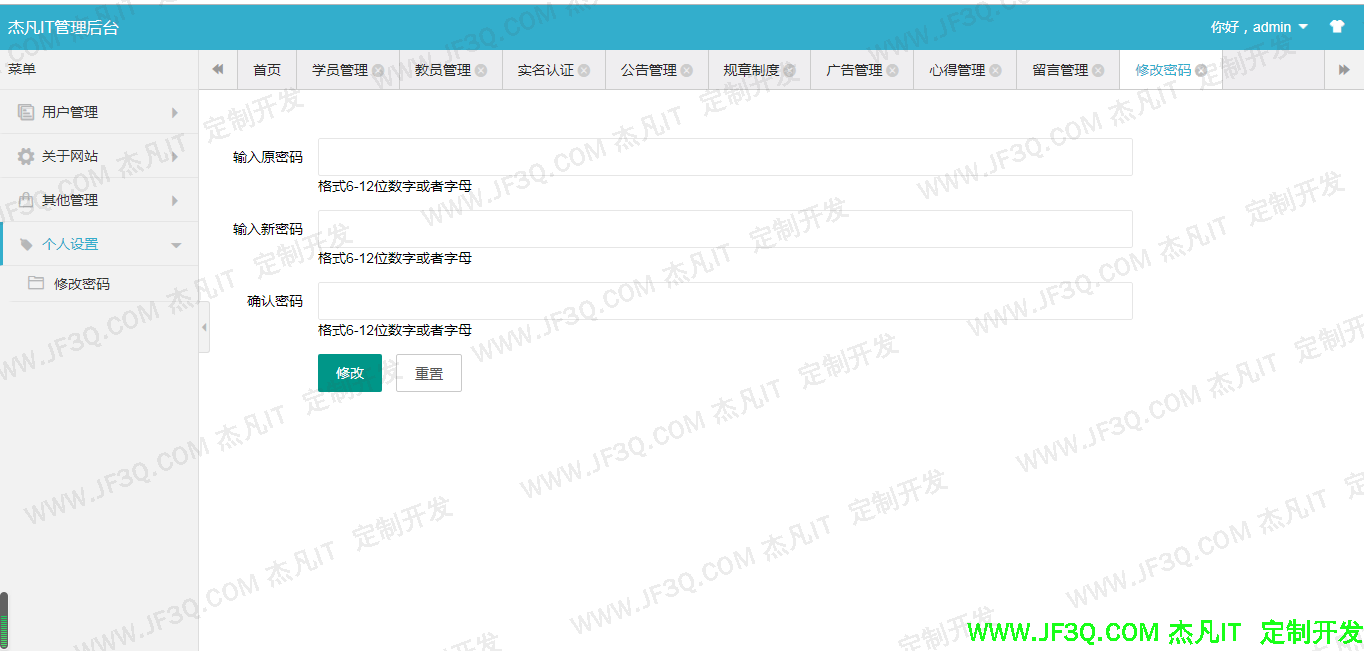Click the right double-arrow tab scroller
The height and width of the screenshot is (651, 1364).
coord(1345,69)
